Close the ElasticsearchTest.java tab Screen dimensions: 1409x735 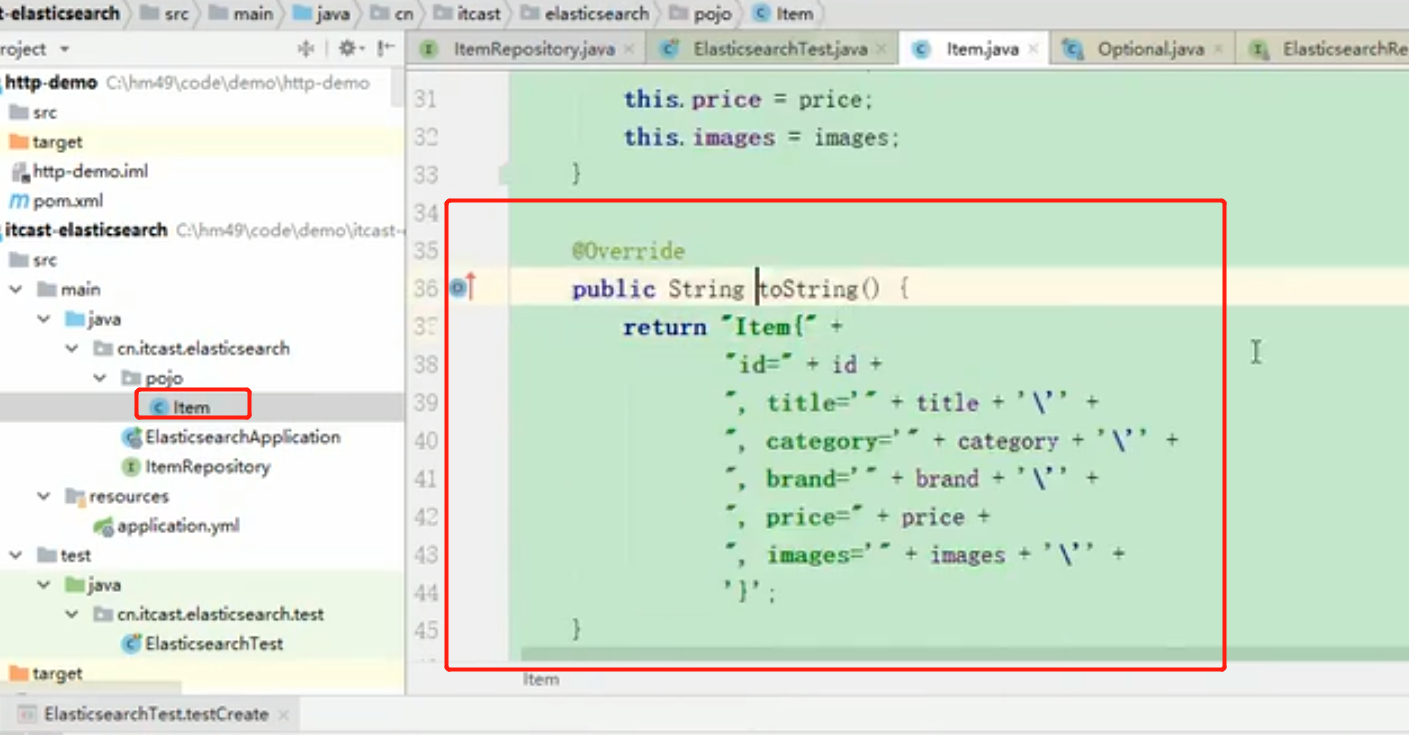point(881,49)
